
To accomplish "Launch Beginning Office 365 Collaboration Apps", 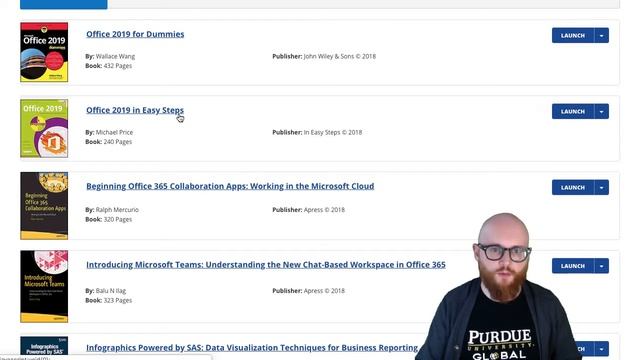I will coord(573,187).
